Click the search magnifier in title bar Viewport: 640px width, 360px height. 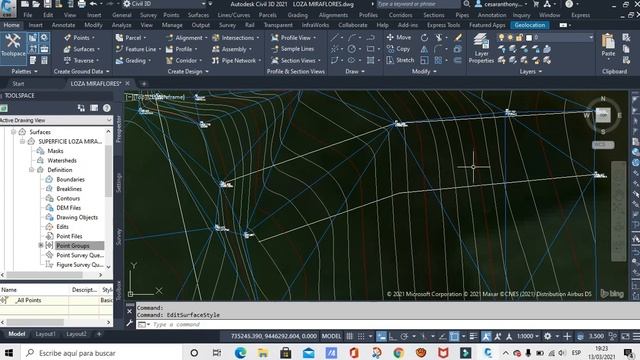[x=467, y=4]
